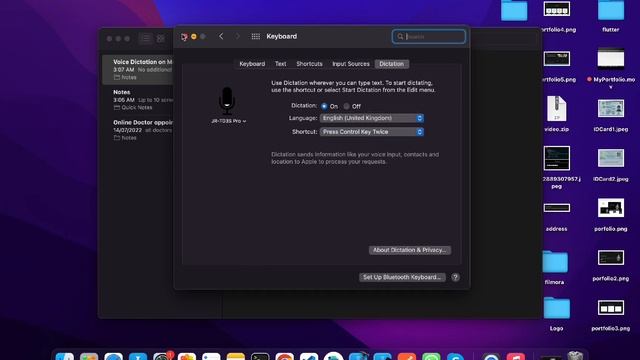
Task: Select the address file on desktop
Action: click(x=557, y=208)
